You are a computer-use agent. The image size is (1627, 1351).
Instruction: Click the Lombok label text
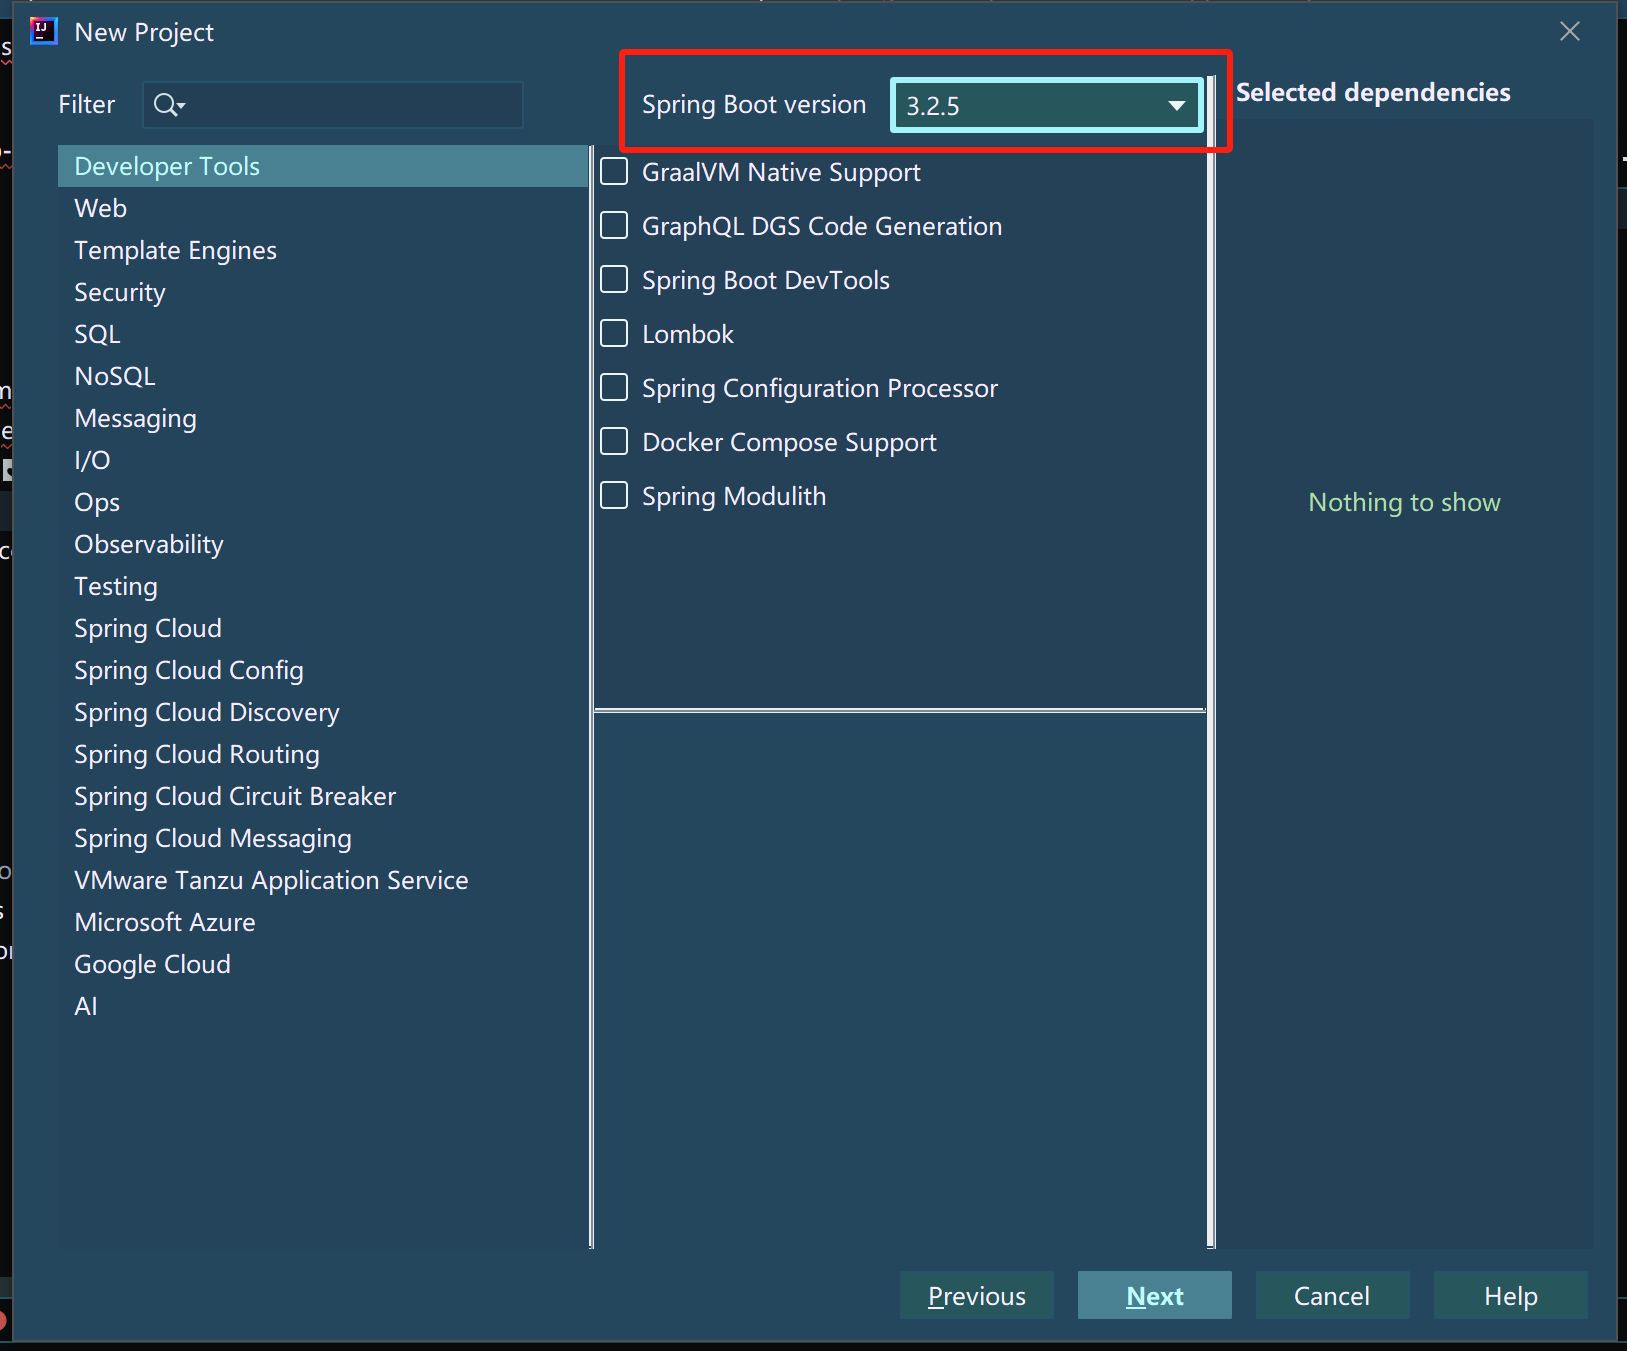click(x=688, y=334)
